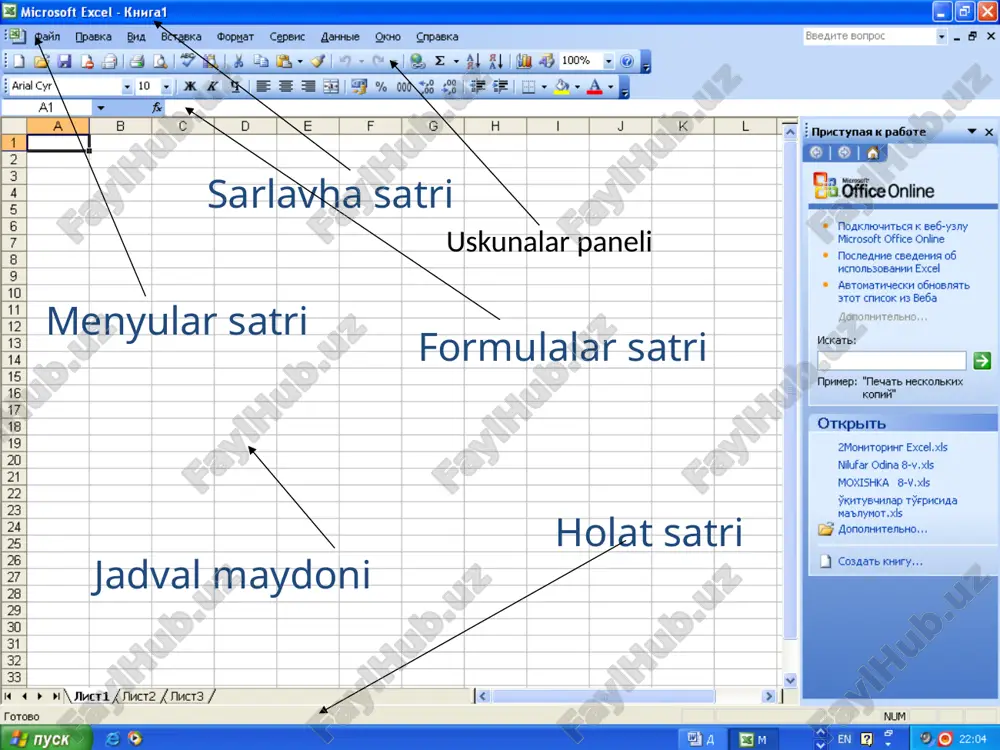Image resolution: width=1000 pixels, height=750 pixels.
Task: Click the AutoSum sigma icon
Action: 440,61
